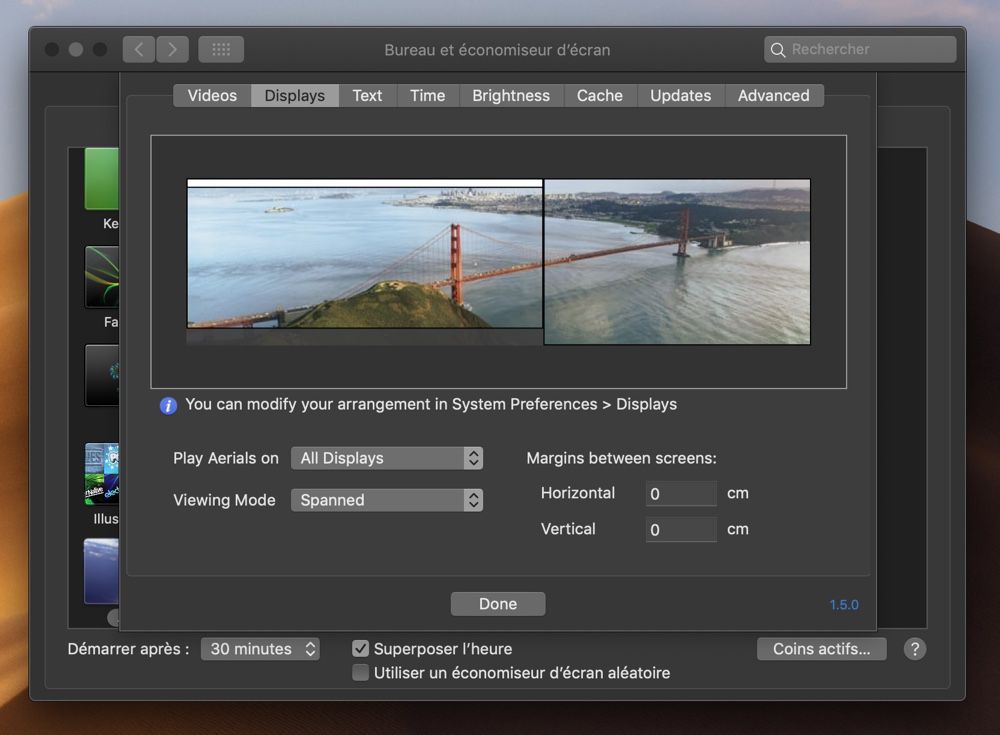The height and width of the screenshot is (735, 1000).
Task: Select the Fa screensaver thumbnail with green lines
Action: [x=102, y=276]
